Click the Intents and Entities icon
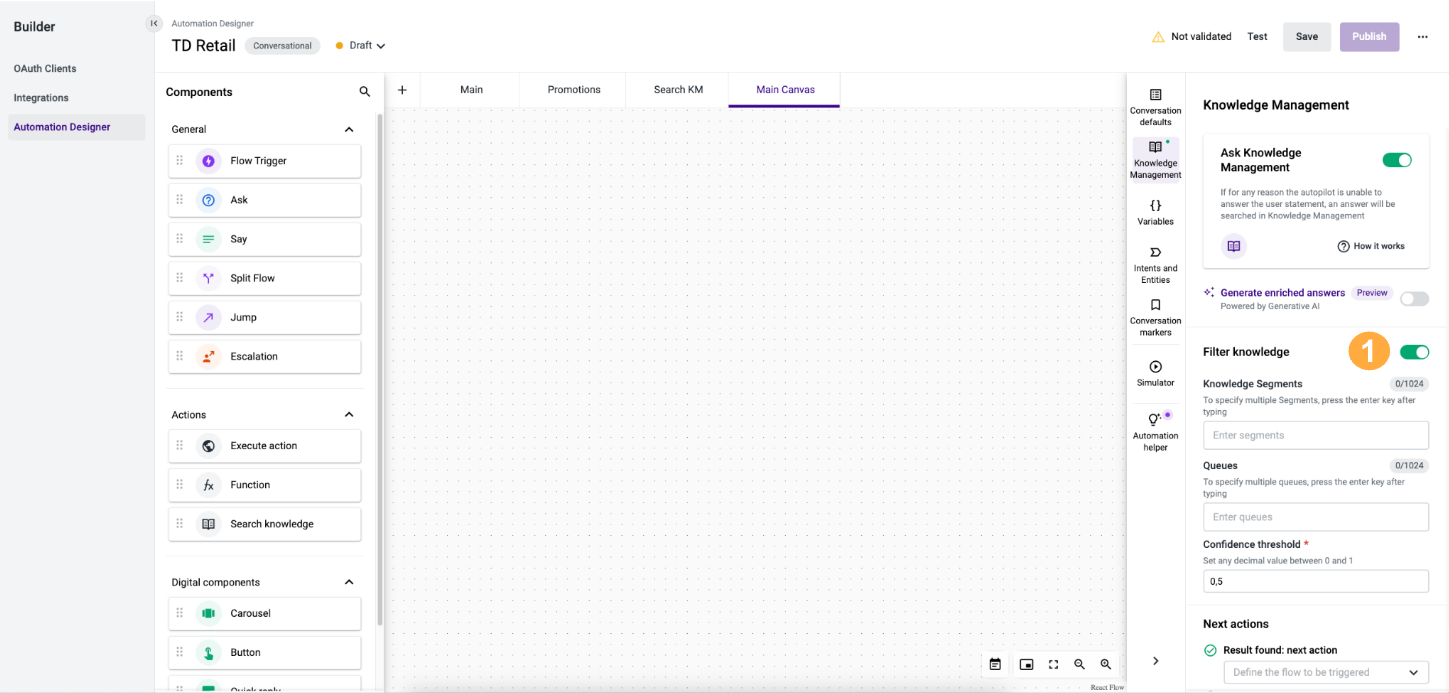 point(1155,252)
